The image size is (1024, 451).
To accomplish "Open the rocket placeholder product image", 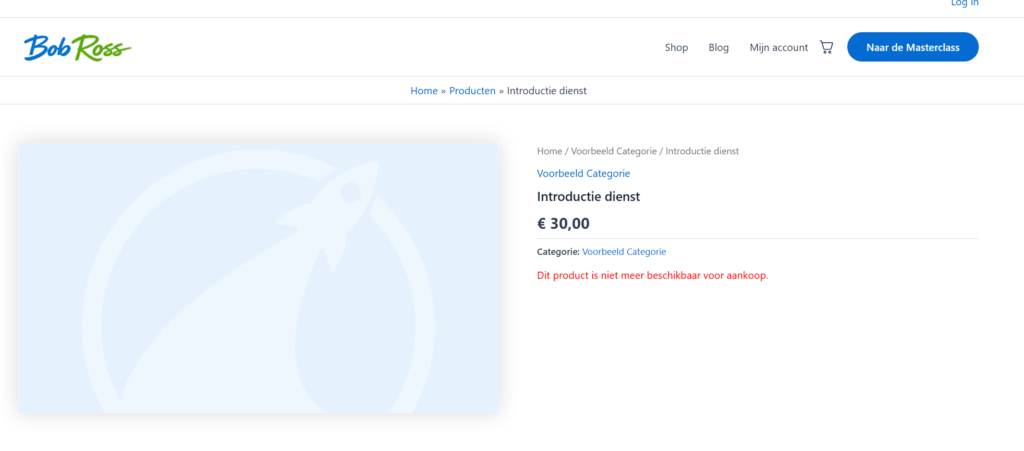I will point(258,277).
